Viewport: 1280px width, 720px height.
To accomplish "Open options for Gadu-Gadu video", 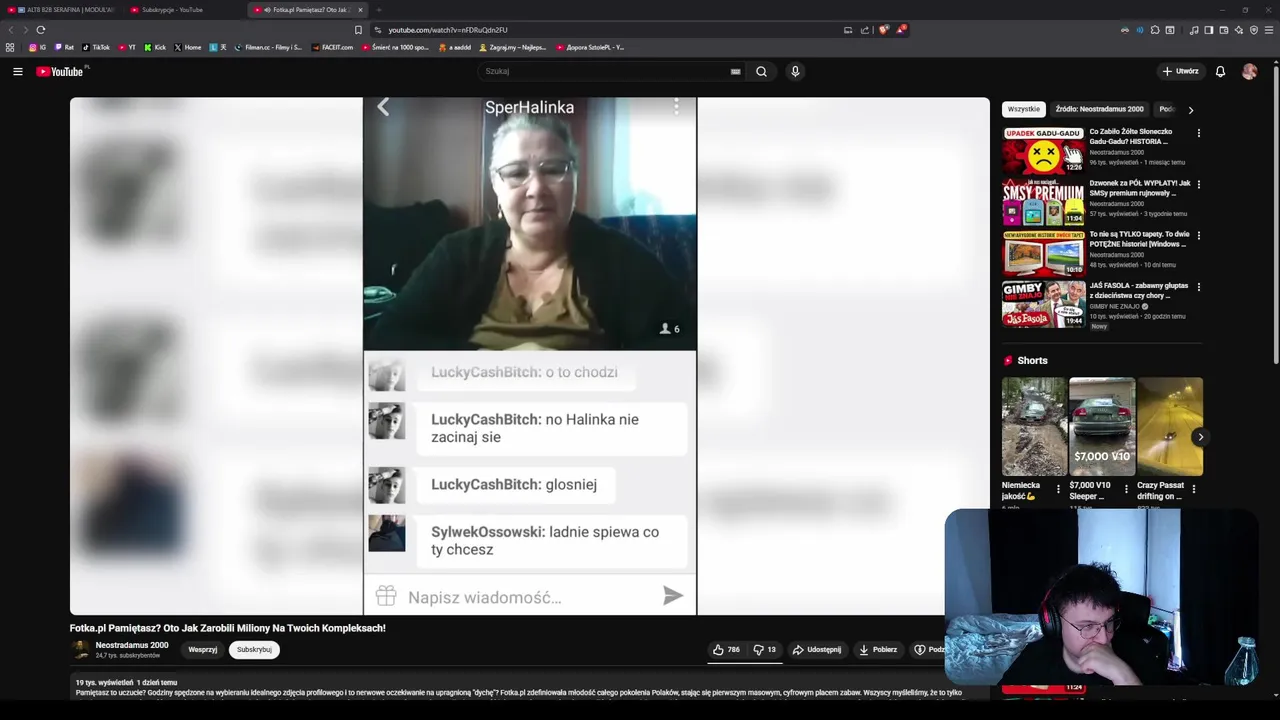I will tap(1198, 133).
